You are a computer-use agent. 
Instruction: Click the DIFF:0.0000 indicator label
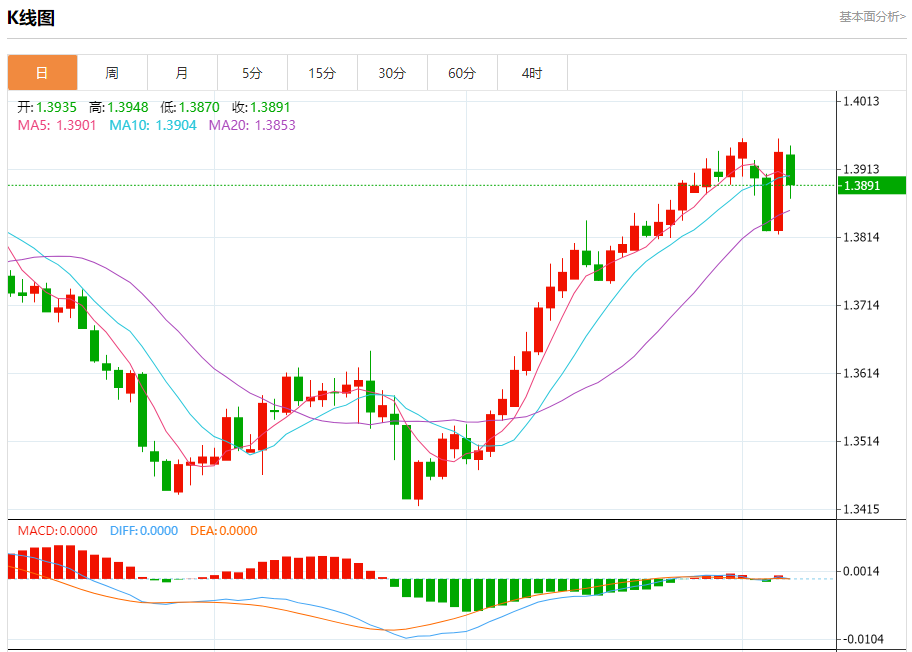pyautogui.click(x=144, y=530)
